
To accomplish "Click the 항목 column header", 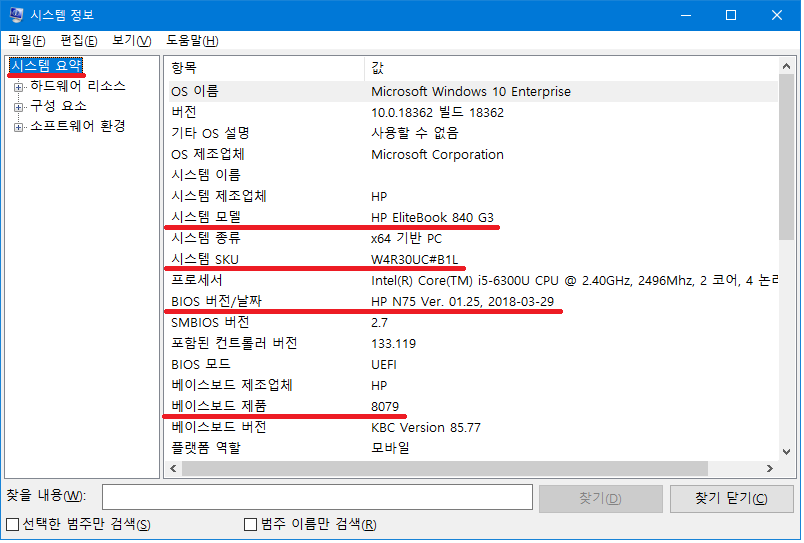I will pyautogui.click(x=265, y=68).
